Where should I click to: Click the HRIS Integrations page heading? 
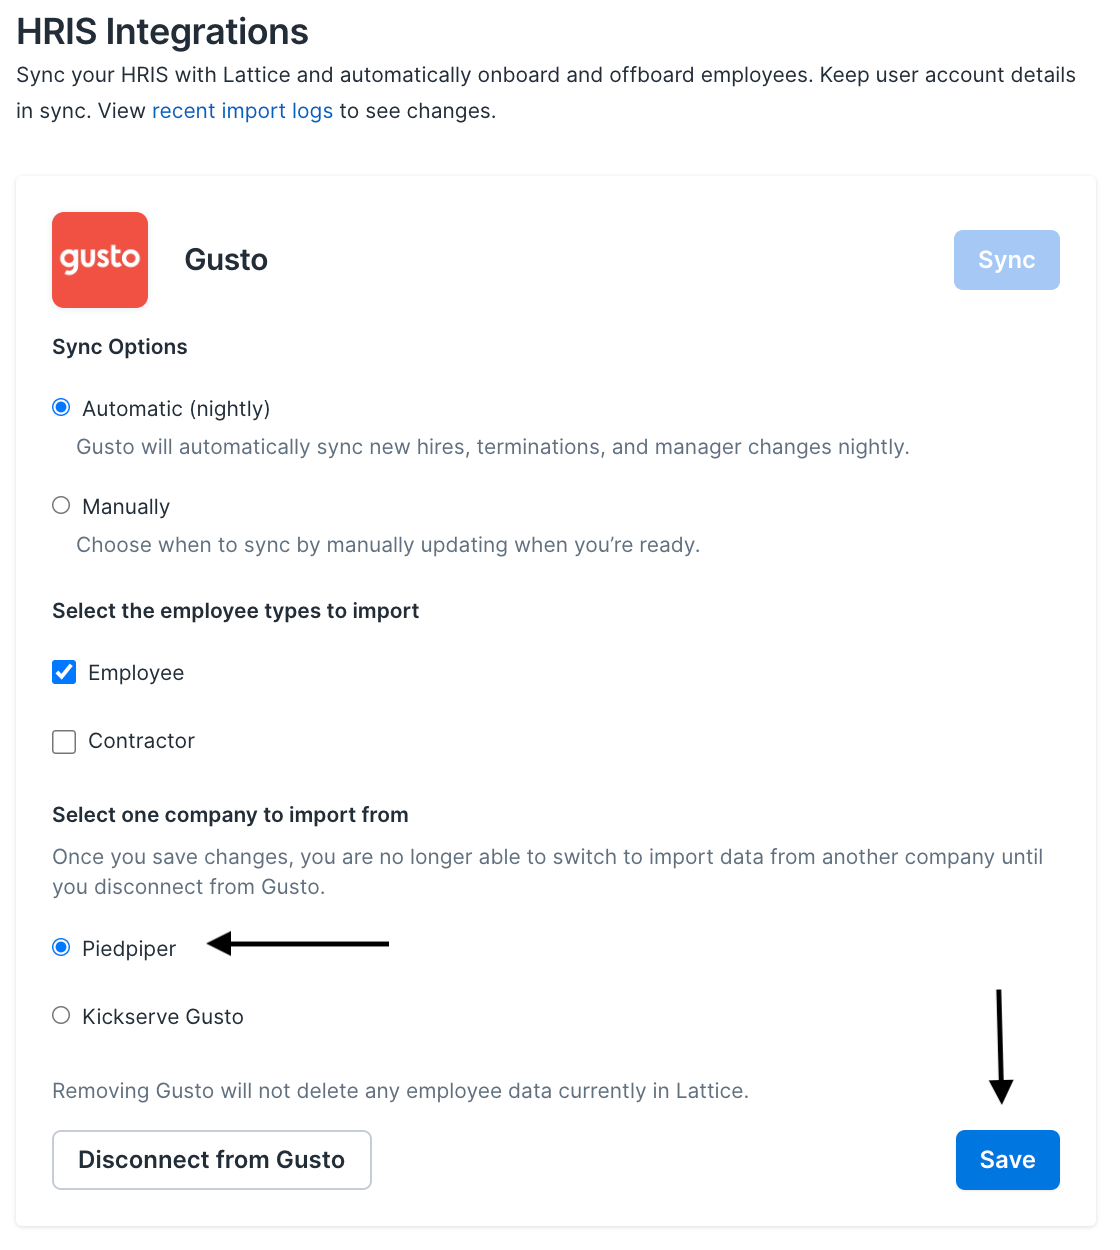pyautogui.click(x=163, y=32)
